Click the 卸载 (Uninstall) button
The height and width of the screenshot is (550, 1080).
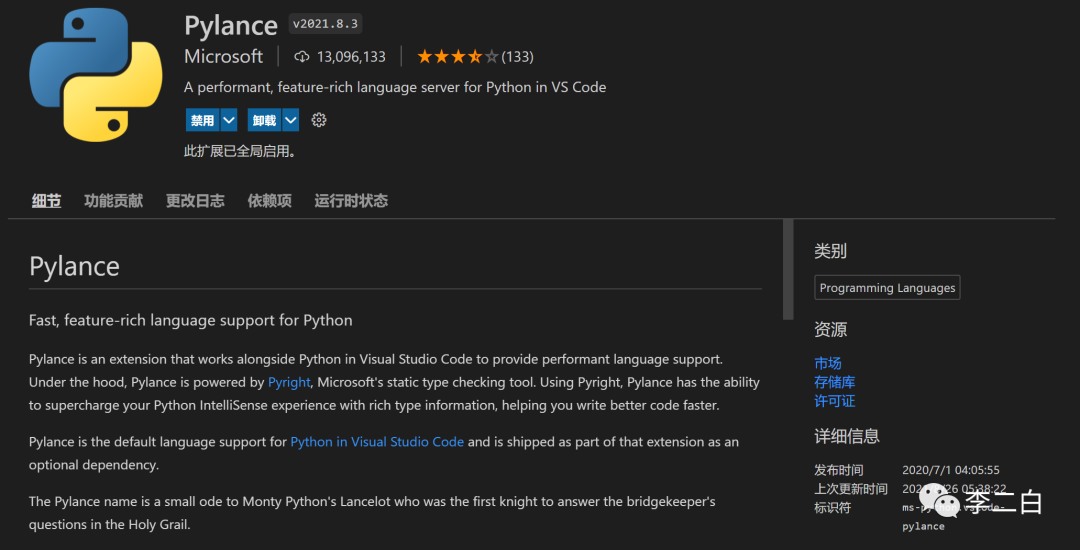tap(264, 120)
